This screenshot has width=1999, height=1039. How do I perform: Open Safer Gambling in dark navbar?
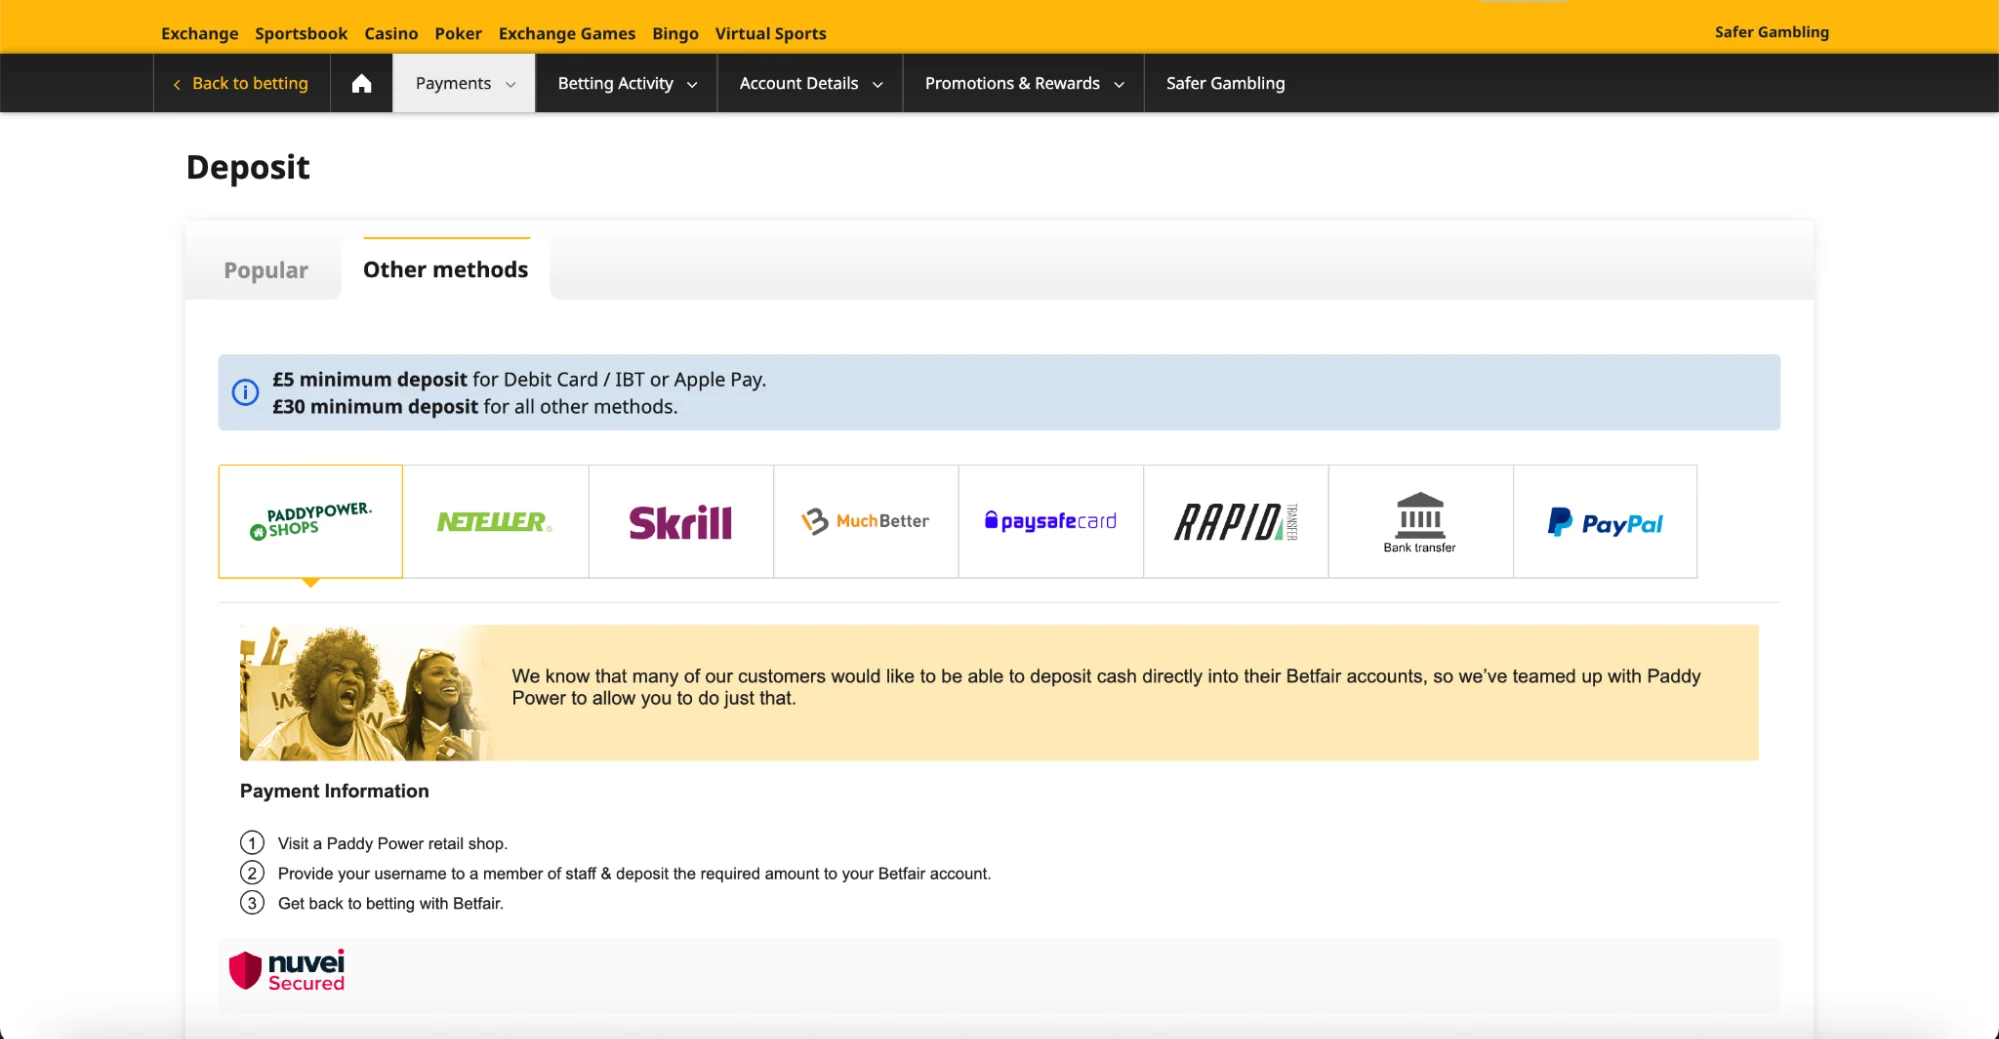1225,83
